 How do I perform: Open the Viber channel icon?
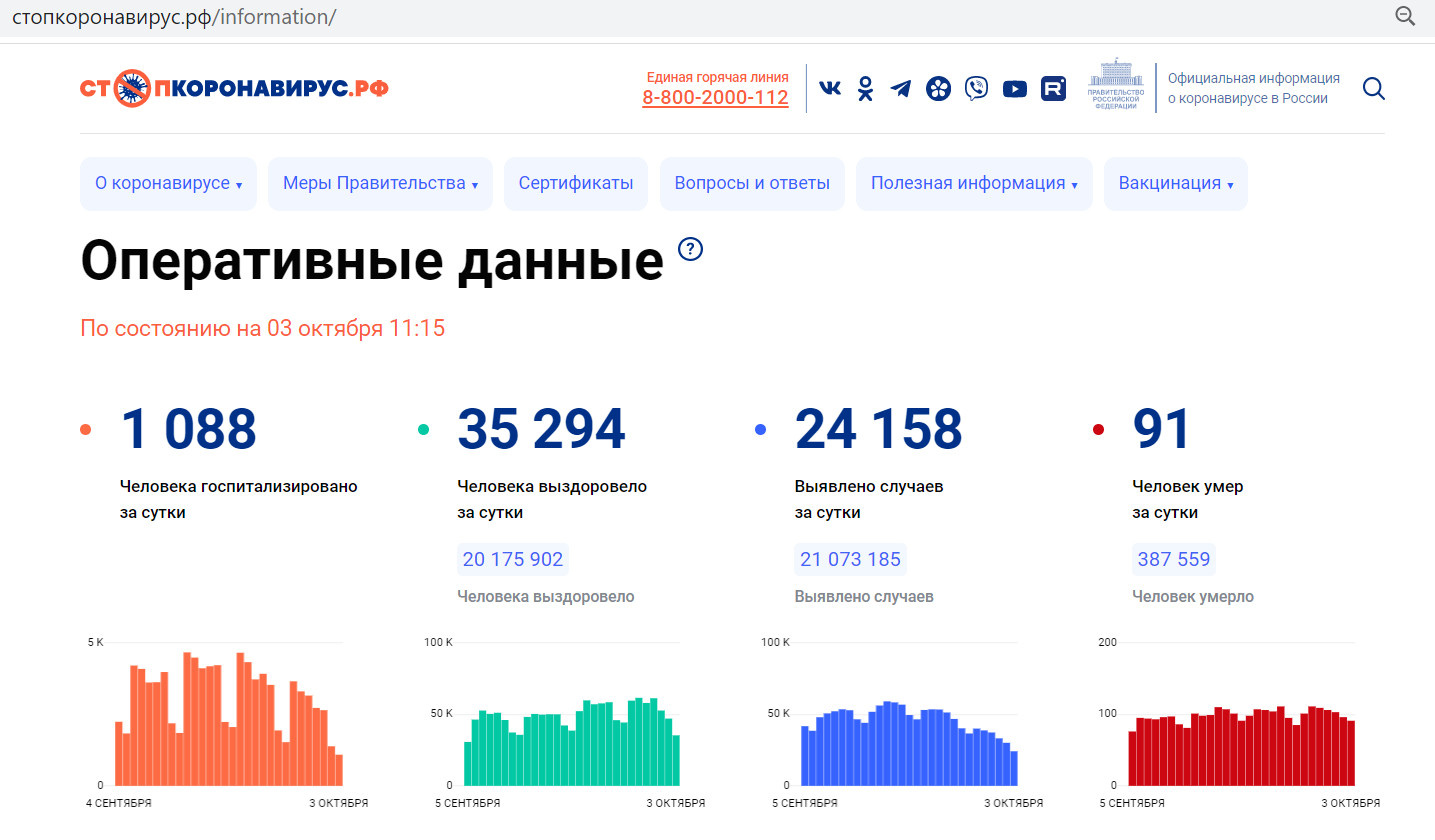pos(976,88)
